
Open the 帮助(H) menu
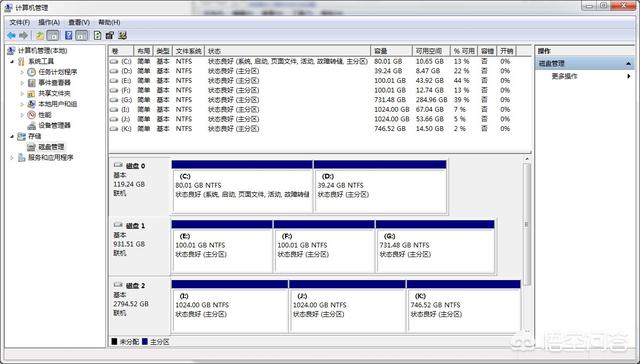[109, 22]
